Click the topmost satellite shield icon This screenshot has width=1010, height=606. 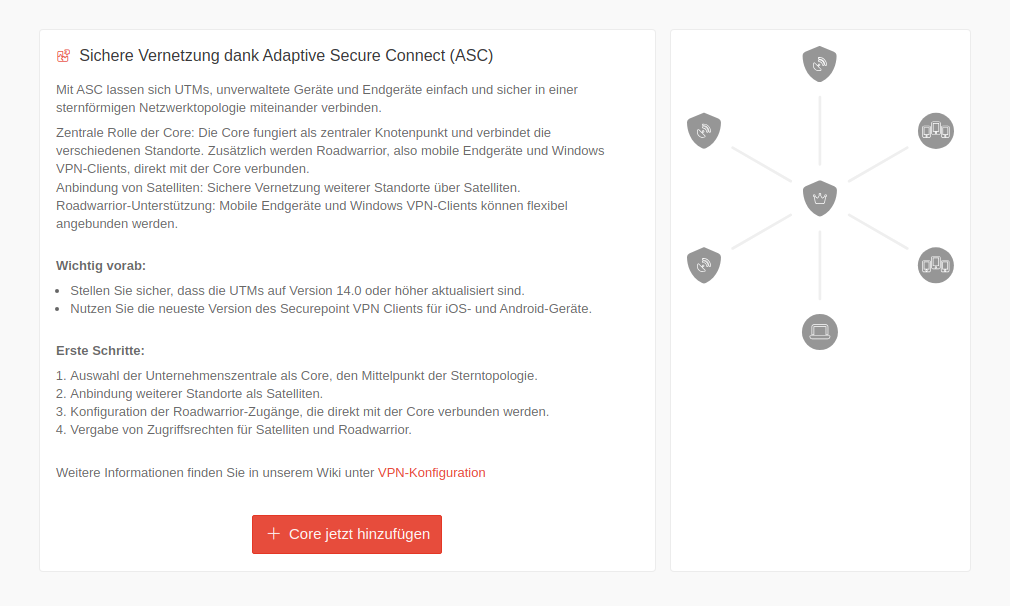pyautogui.click(x=820, y=64)
